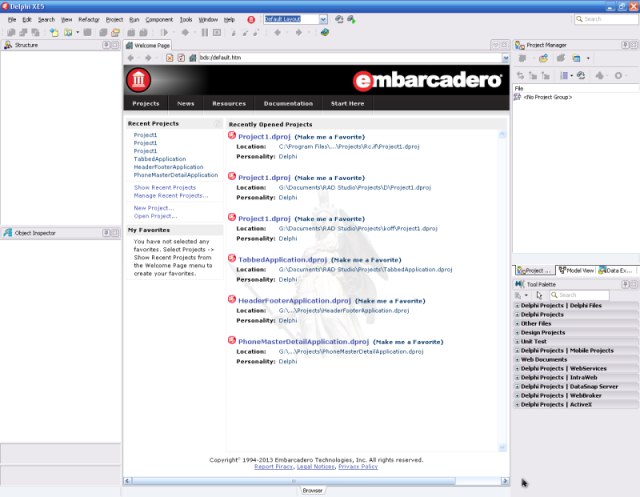Click Add to project icon in Project Manager

543,58
